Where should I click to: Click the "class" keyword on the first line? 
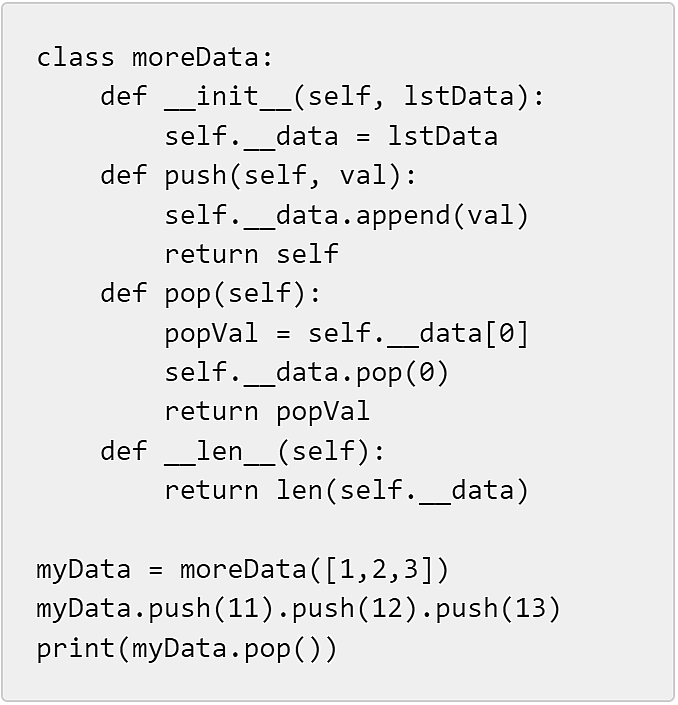pos(76,57)
